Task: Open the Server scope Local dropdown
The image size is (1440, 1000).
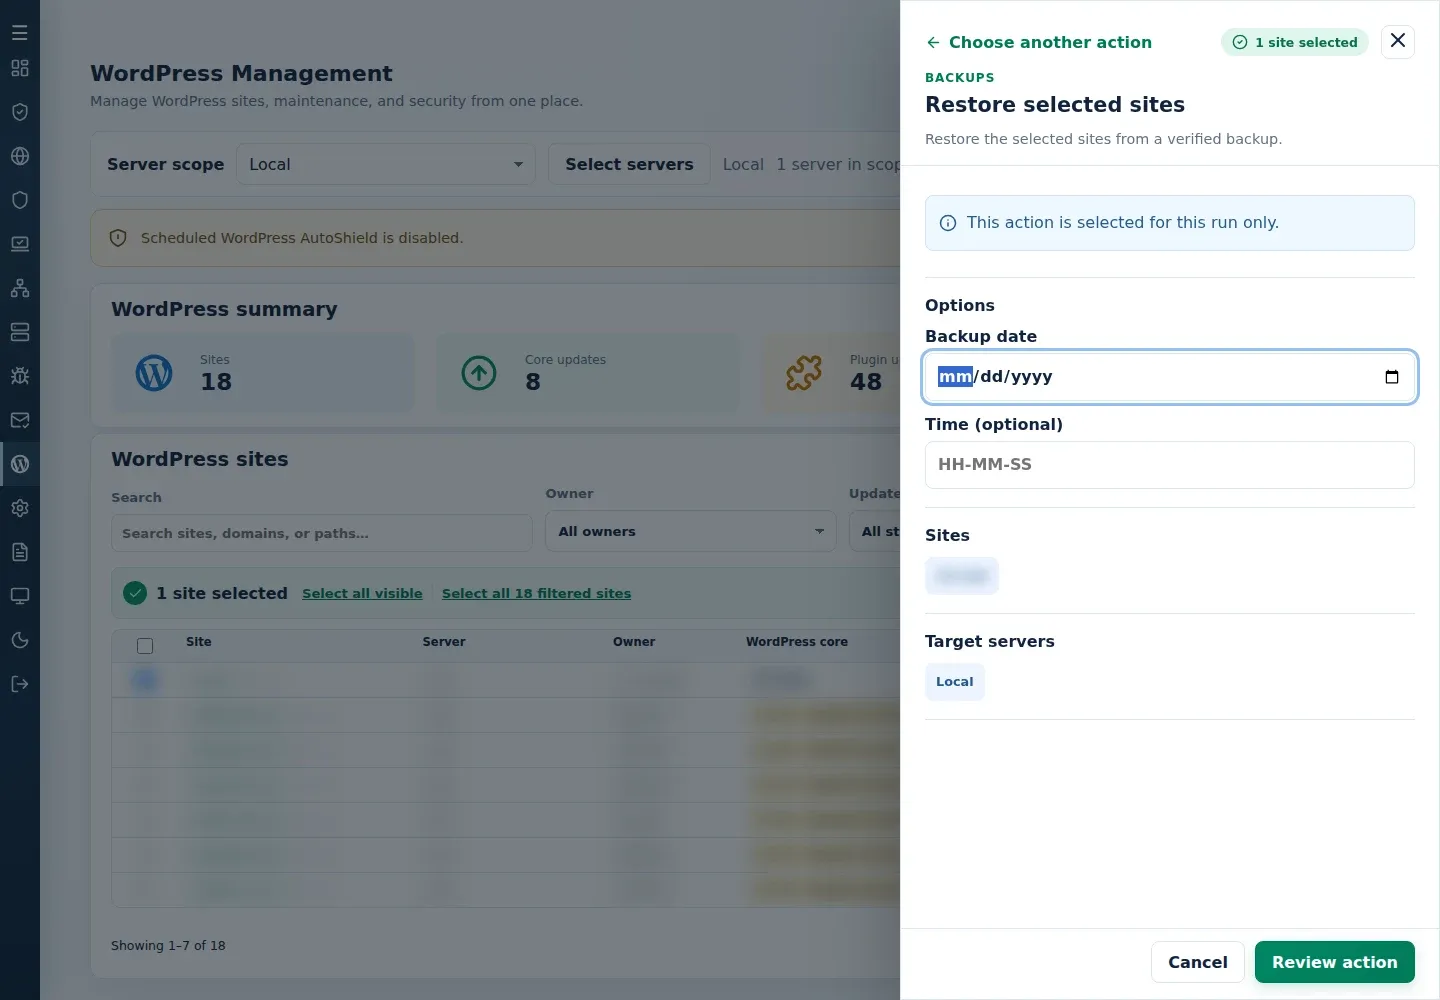Action: (x=386, y=164)
